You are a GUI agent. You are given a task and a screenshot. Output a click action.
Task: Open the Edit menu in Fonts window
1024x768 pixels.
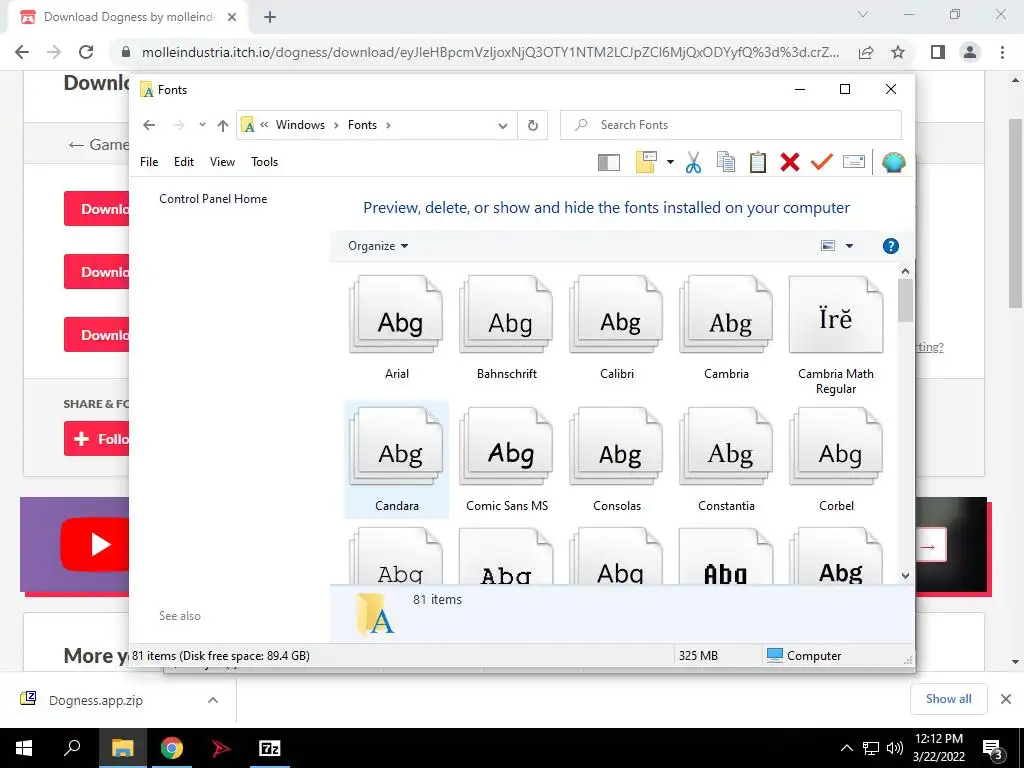[x=184, y=162]
